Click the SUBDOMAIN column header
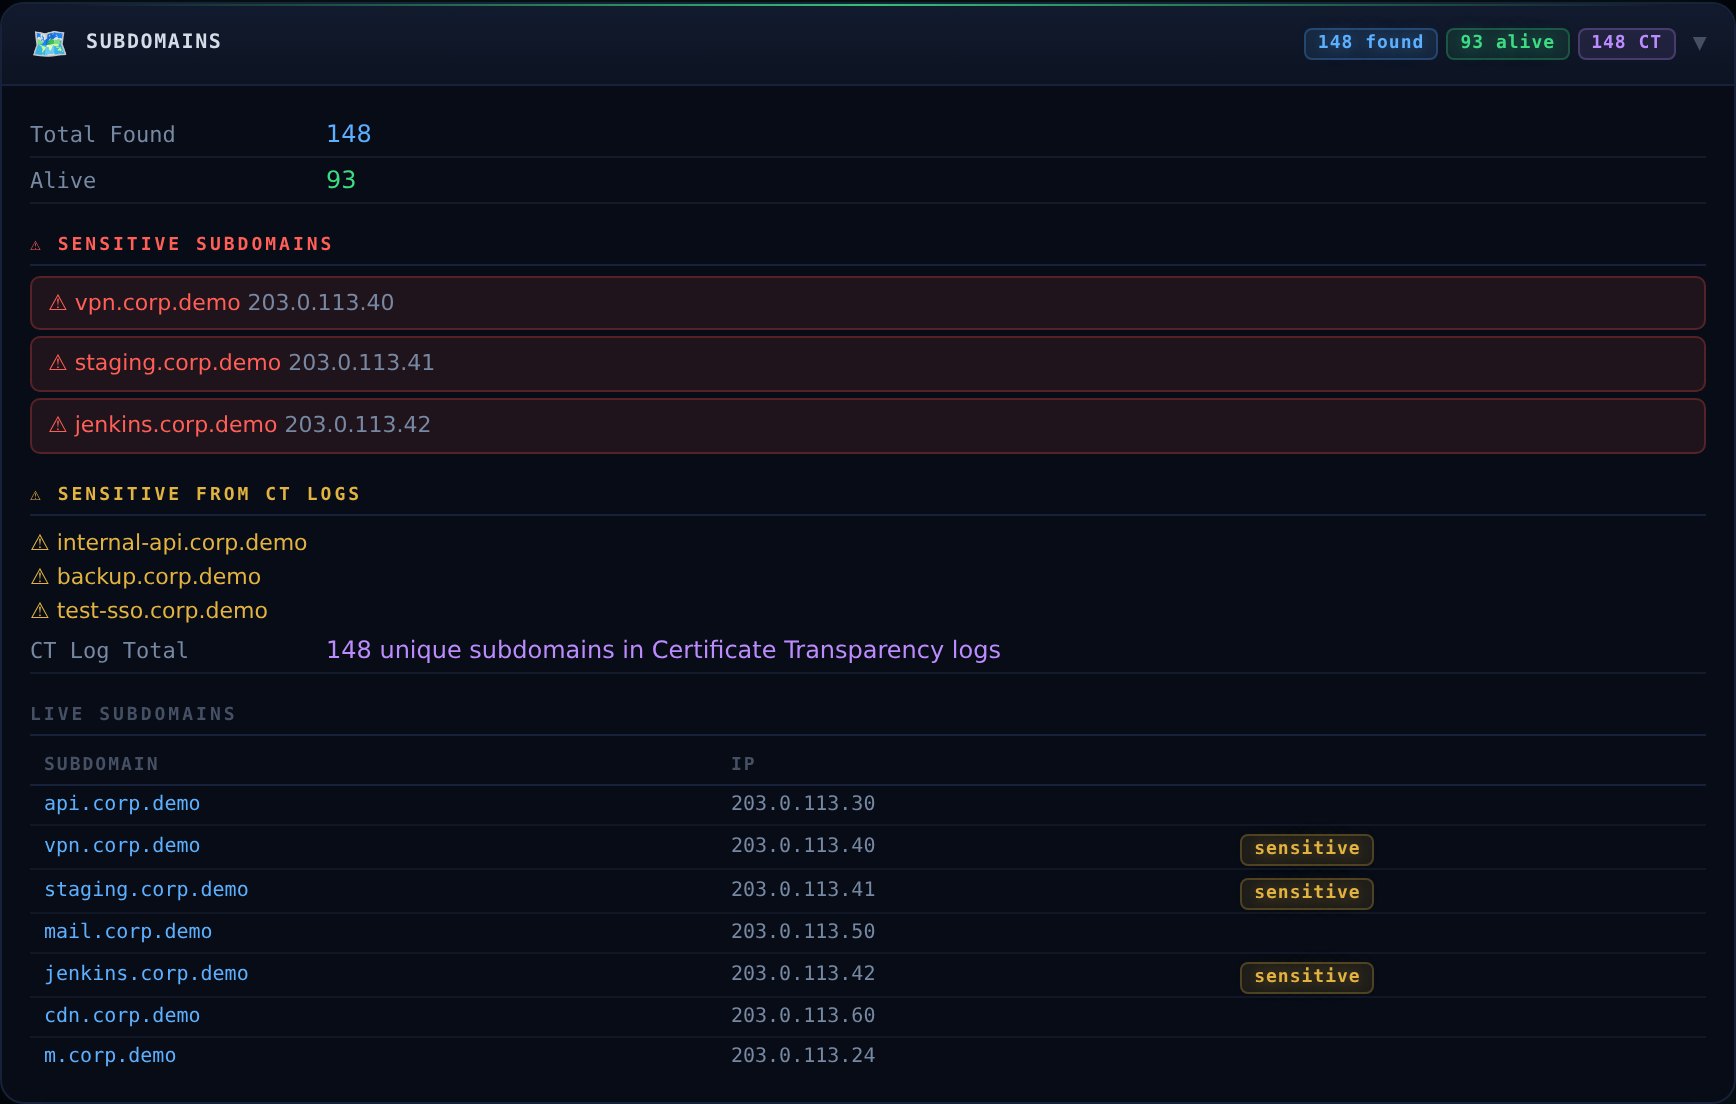 pos(101,764)
